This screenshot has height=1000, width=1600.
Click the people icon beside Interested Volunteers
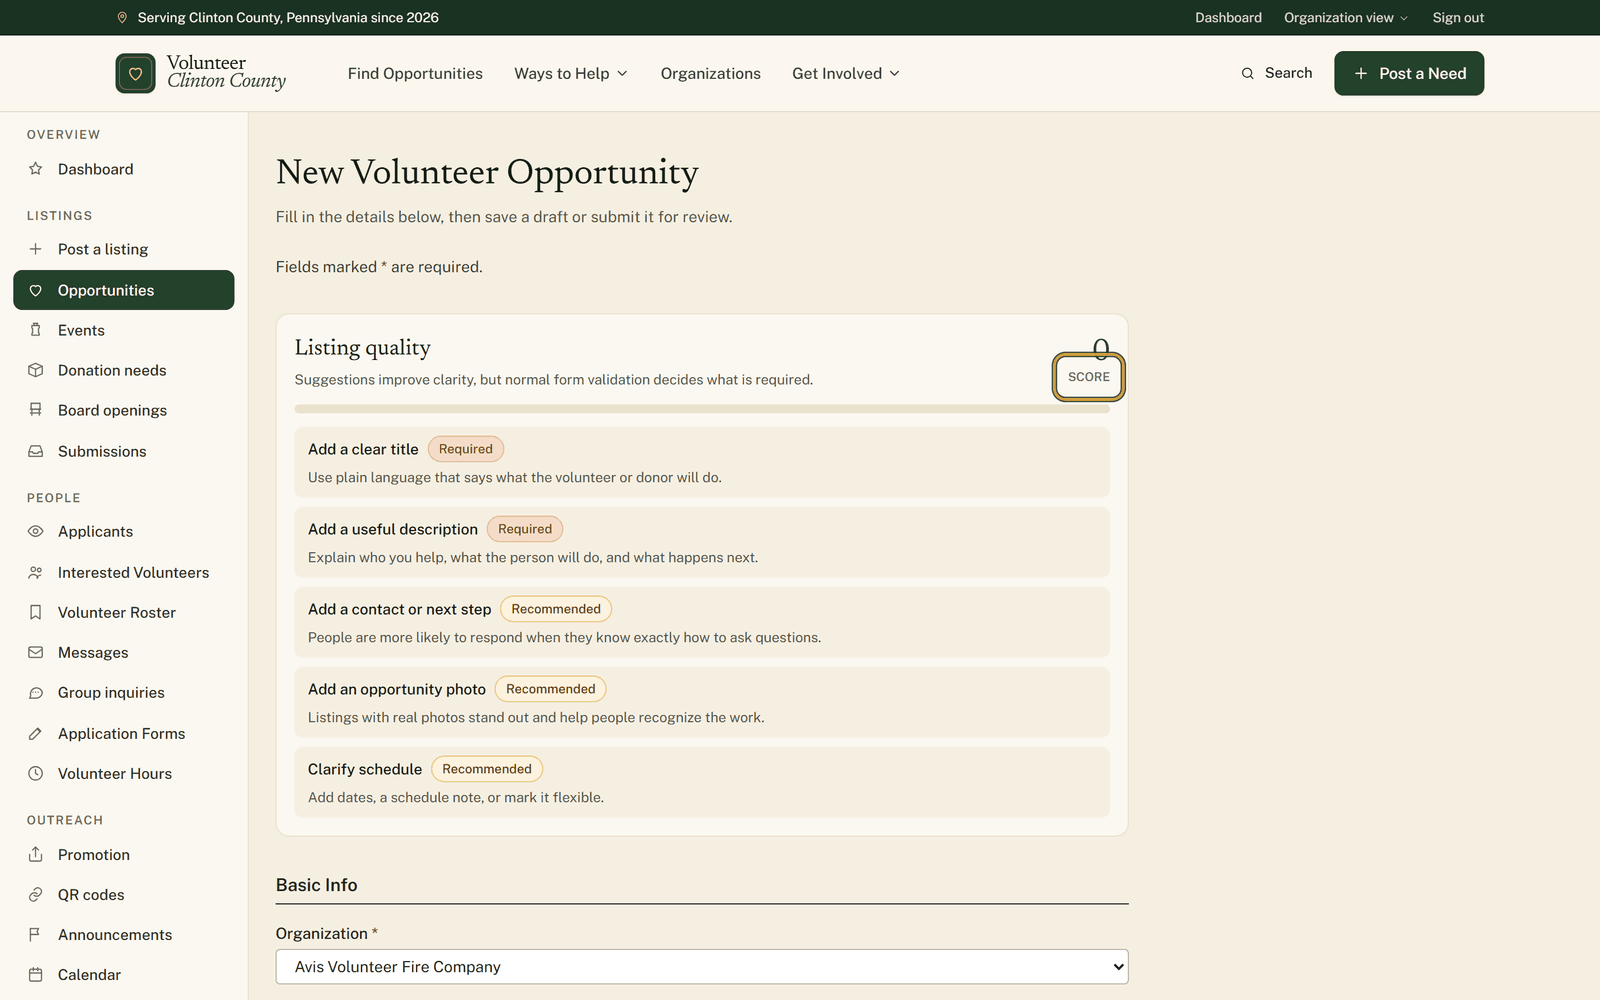36,572
